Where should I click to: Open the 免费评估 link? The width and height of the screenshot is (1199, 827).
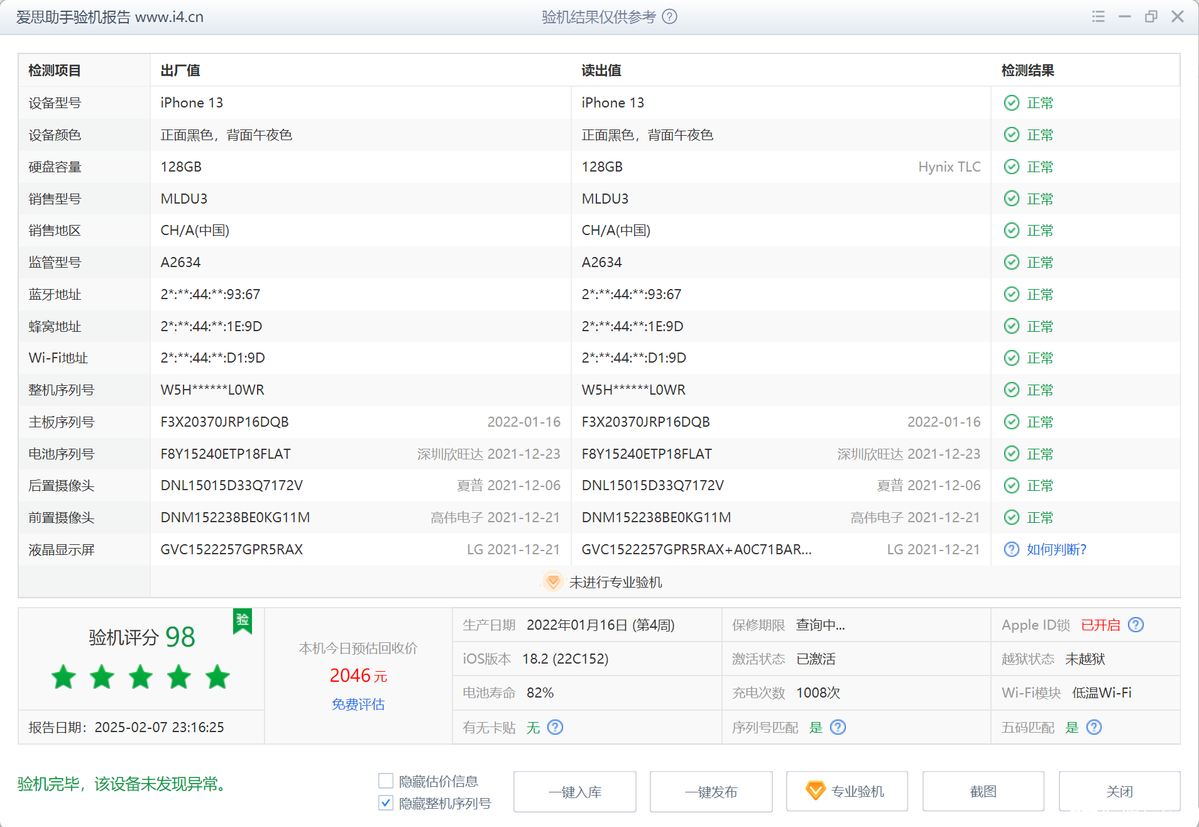pos(358,704)
